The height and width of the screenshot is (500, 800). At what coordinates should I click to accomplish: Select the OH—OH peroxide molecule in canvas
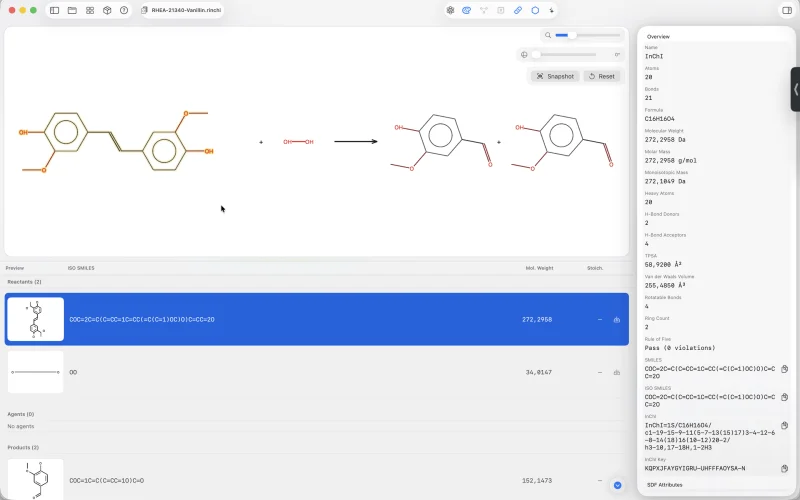tap(298, 142)
